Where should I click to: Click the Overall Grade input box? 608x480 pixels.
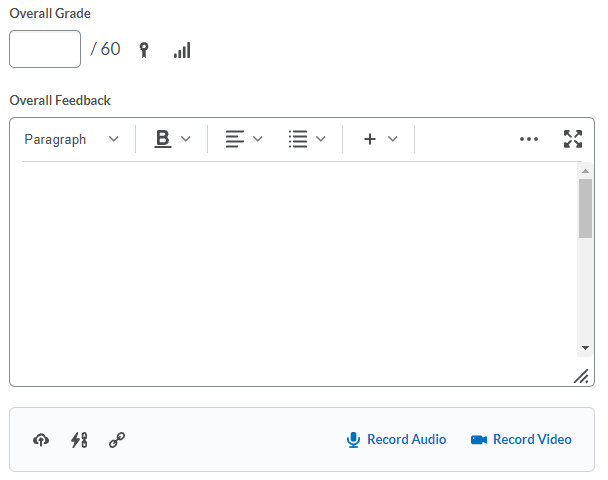[45, 49]
